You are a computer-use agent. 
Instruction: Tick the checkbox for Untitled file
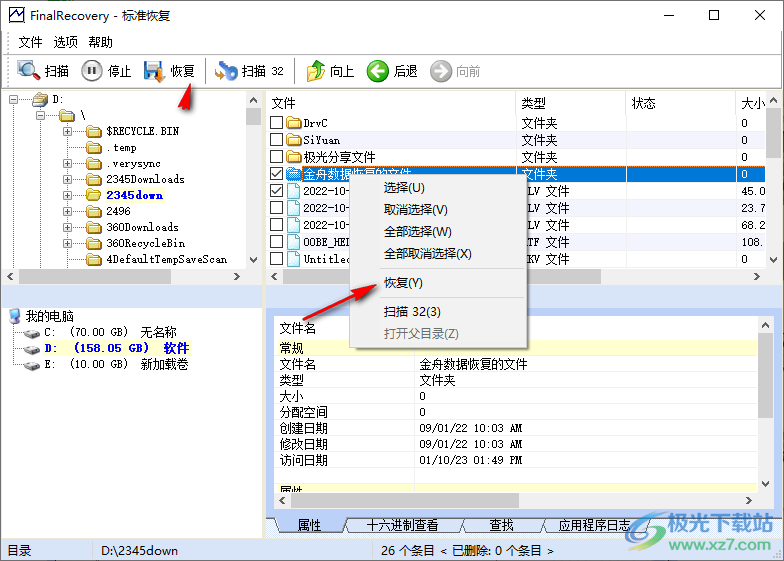coord(276,258)
